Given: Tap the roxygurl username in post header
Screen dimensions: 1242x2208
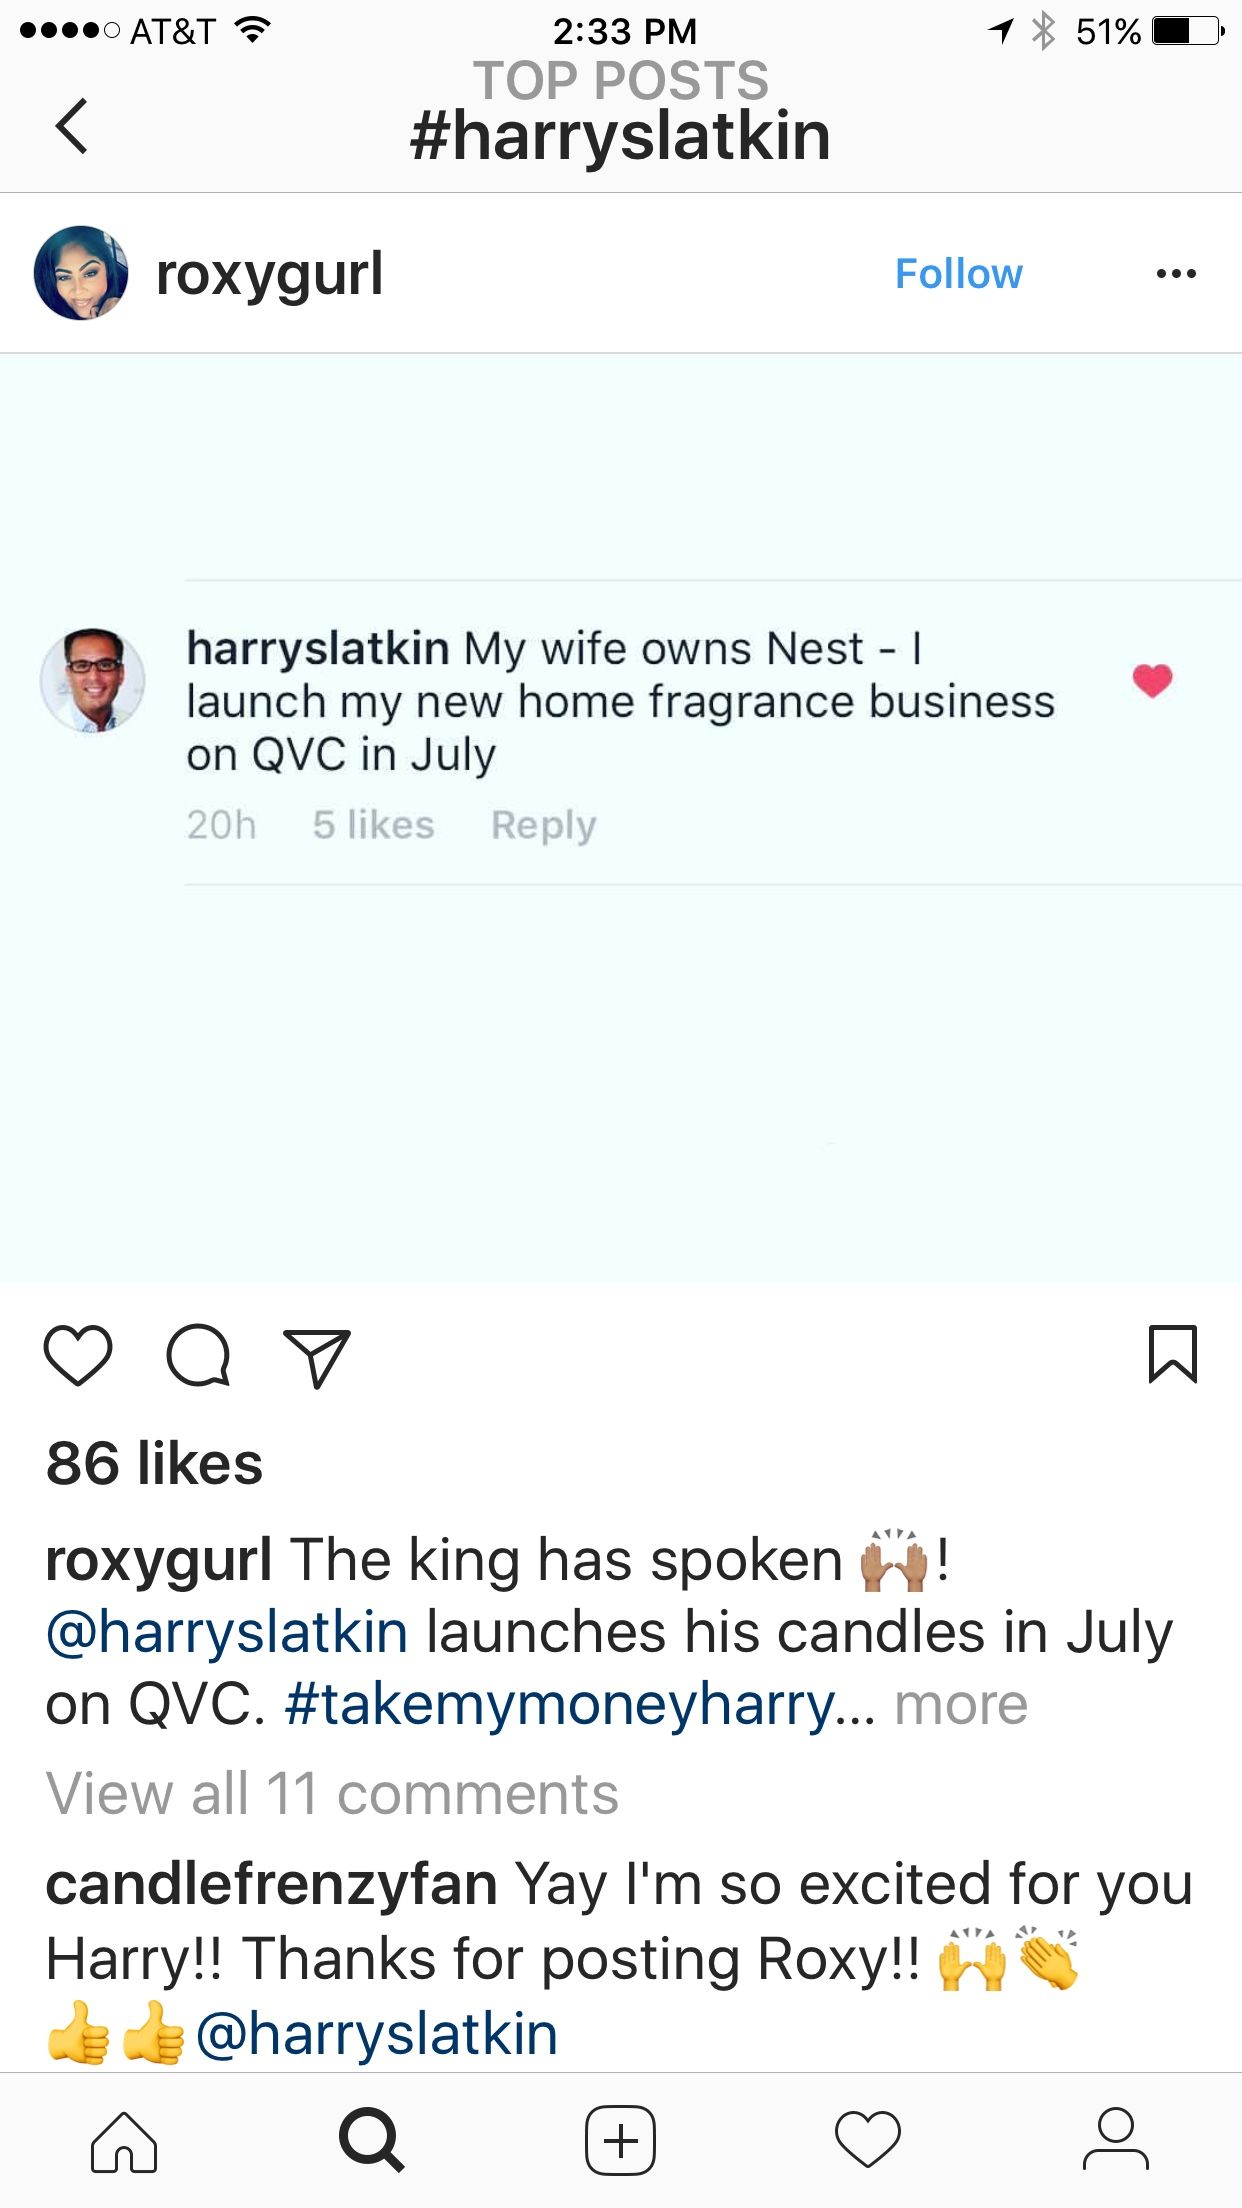Looking at the screenshot, I should (270, 274).
